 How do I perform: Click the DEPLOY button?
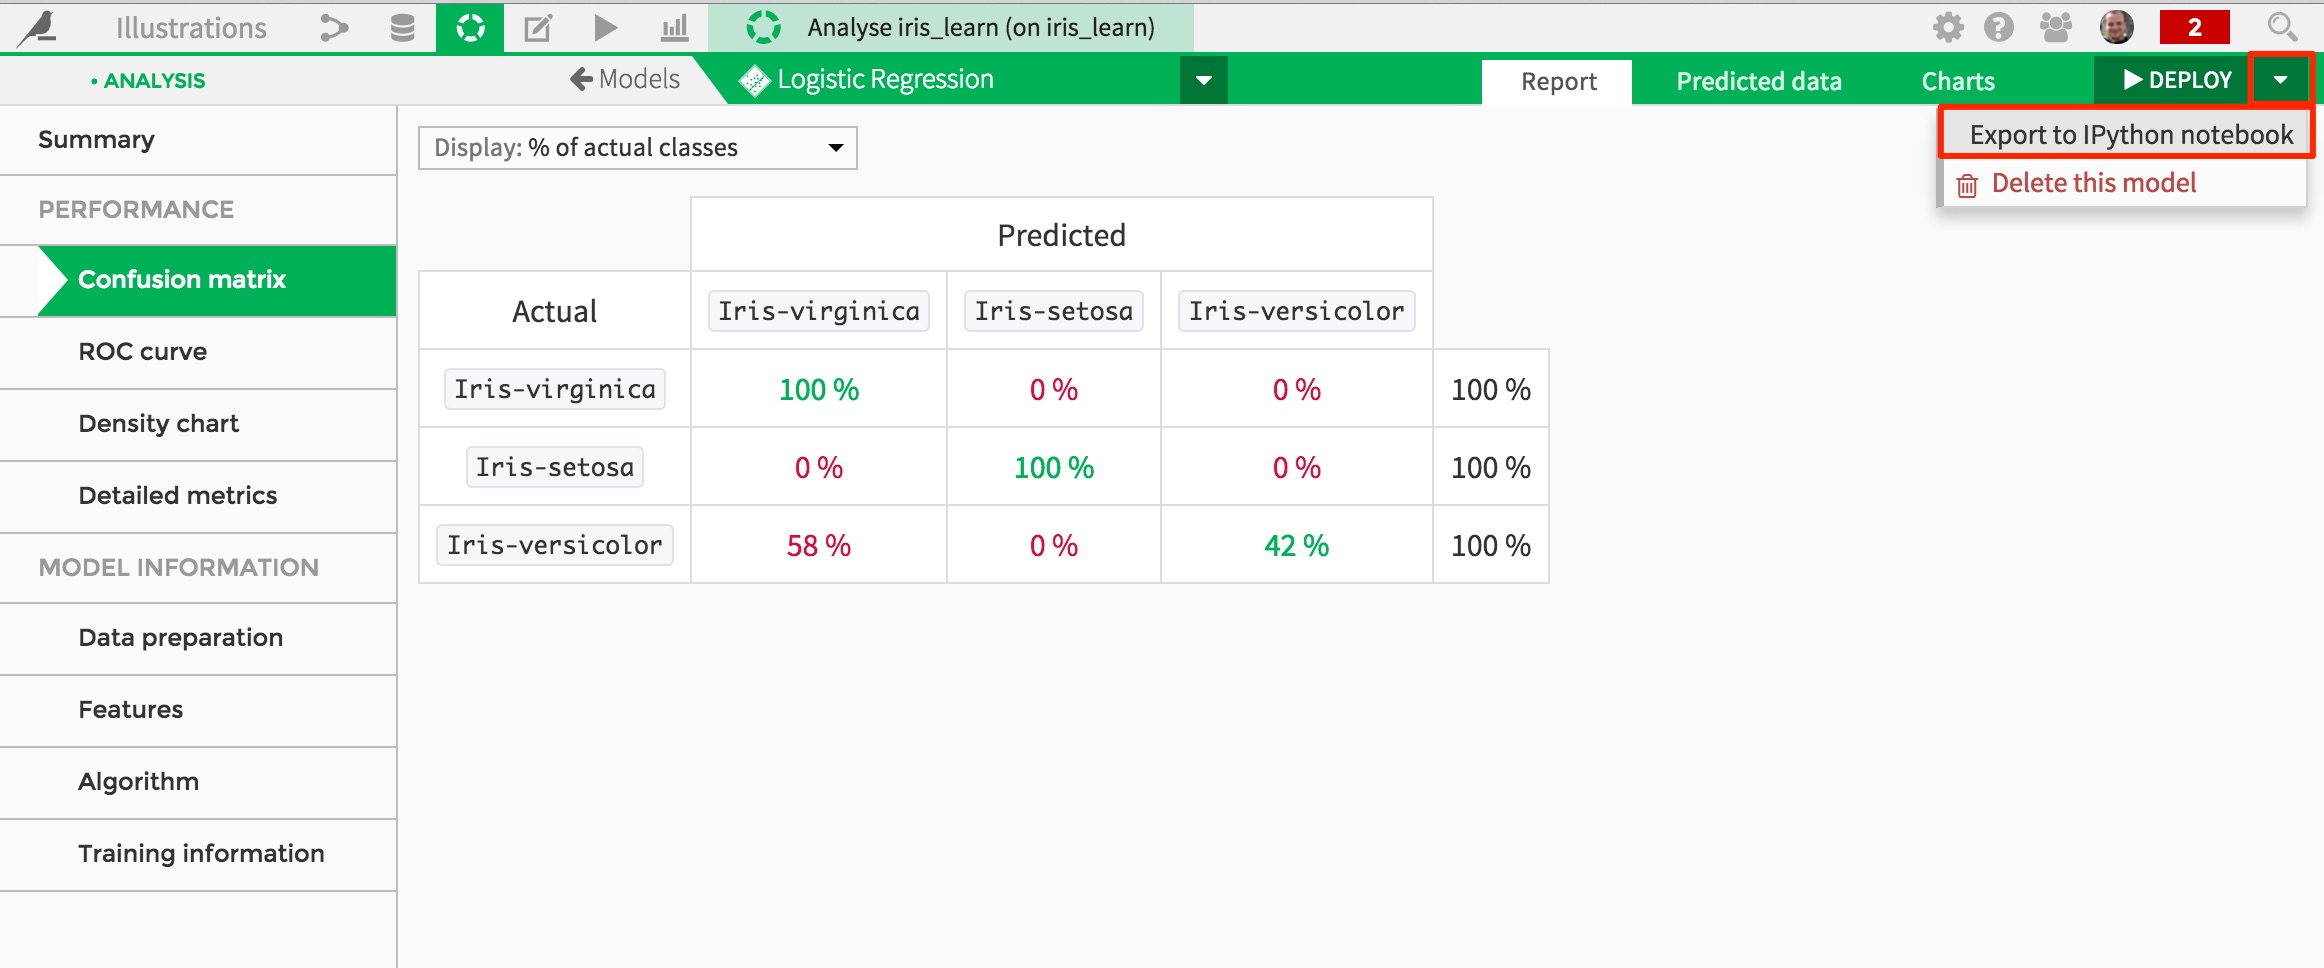2175,80
